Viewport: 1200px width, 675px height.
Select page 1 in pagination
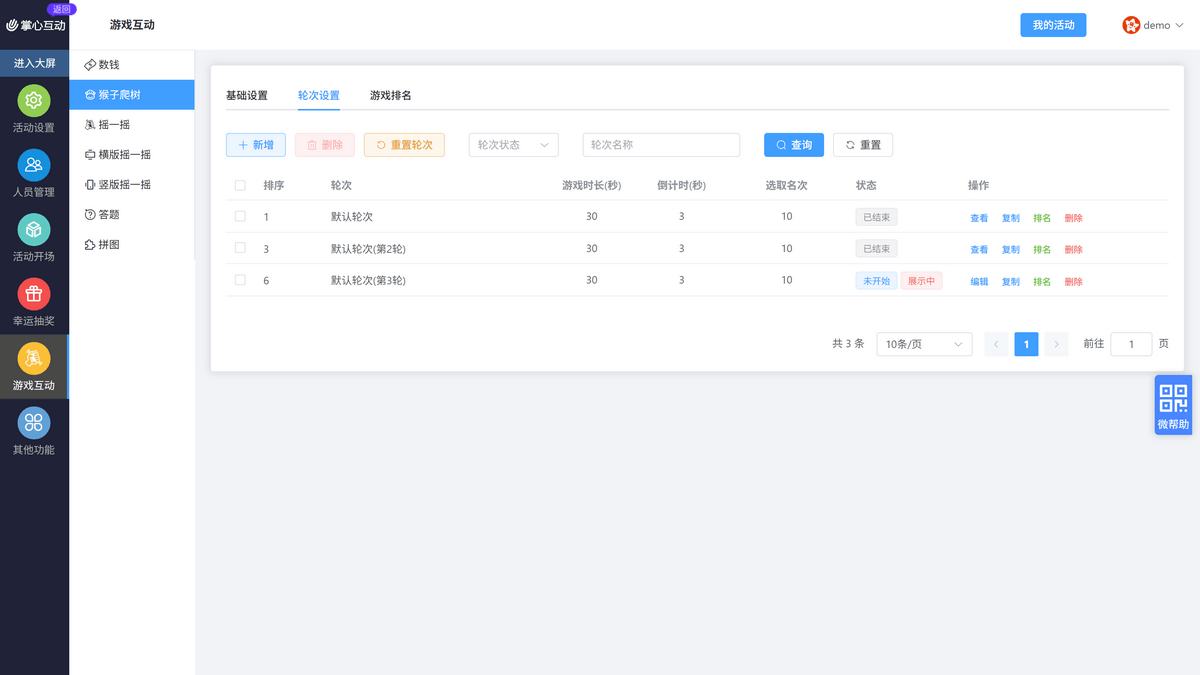click(1026, 344)
